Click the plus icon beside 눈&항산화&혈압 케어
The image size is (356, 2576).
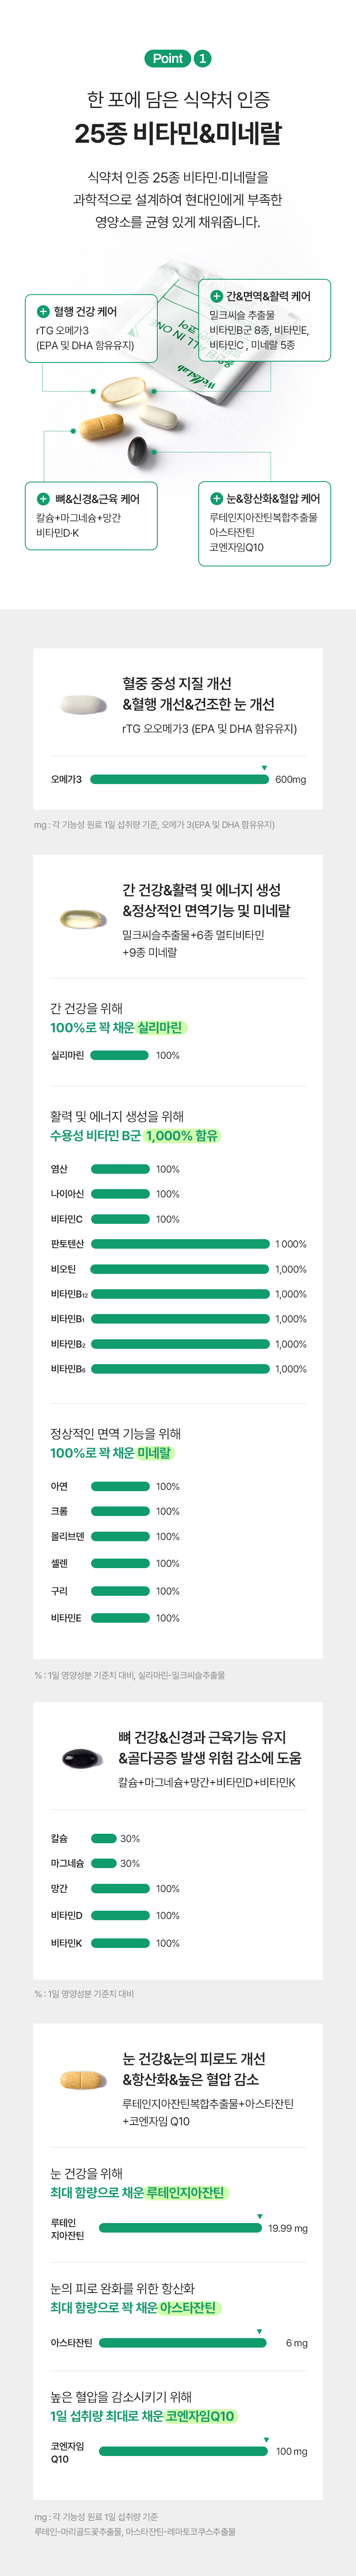pos(216,498)
